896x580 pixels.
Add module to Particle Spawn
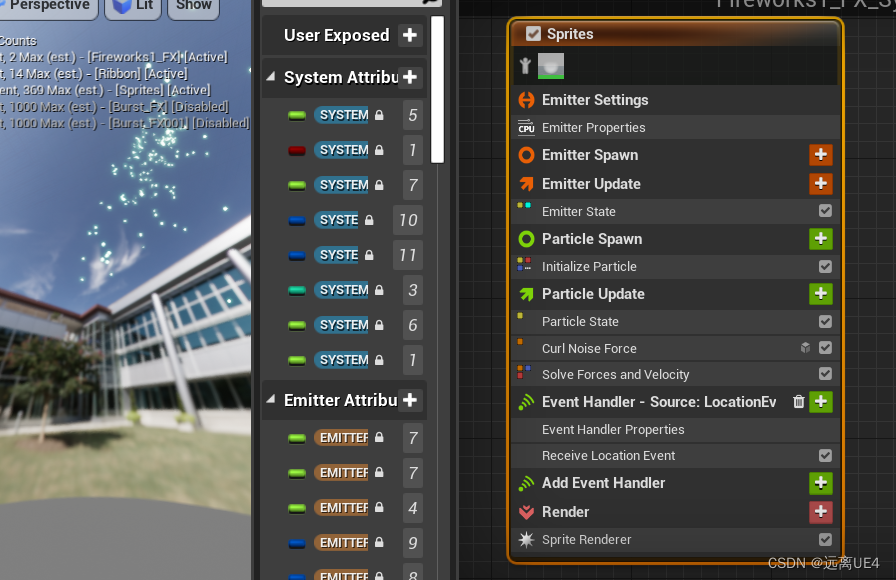coord(821,239)
